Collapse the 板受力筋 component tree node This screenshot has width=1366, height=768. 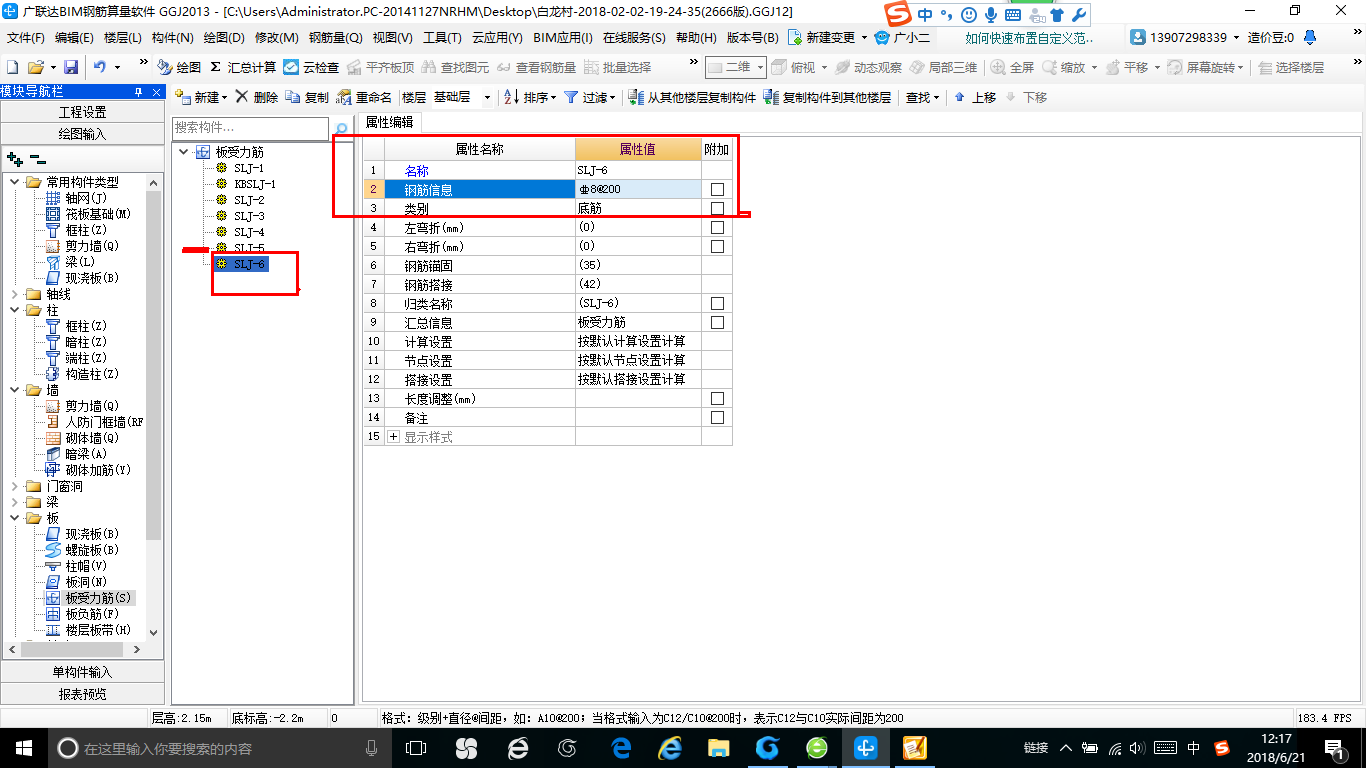(184, 152)
